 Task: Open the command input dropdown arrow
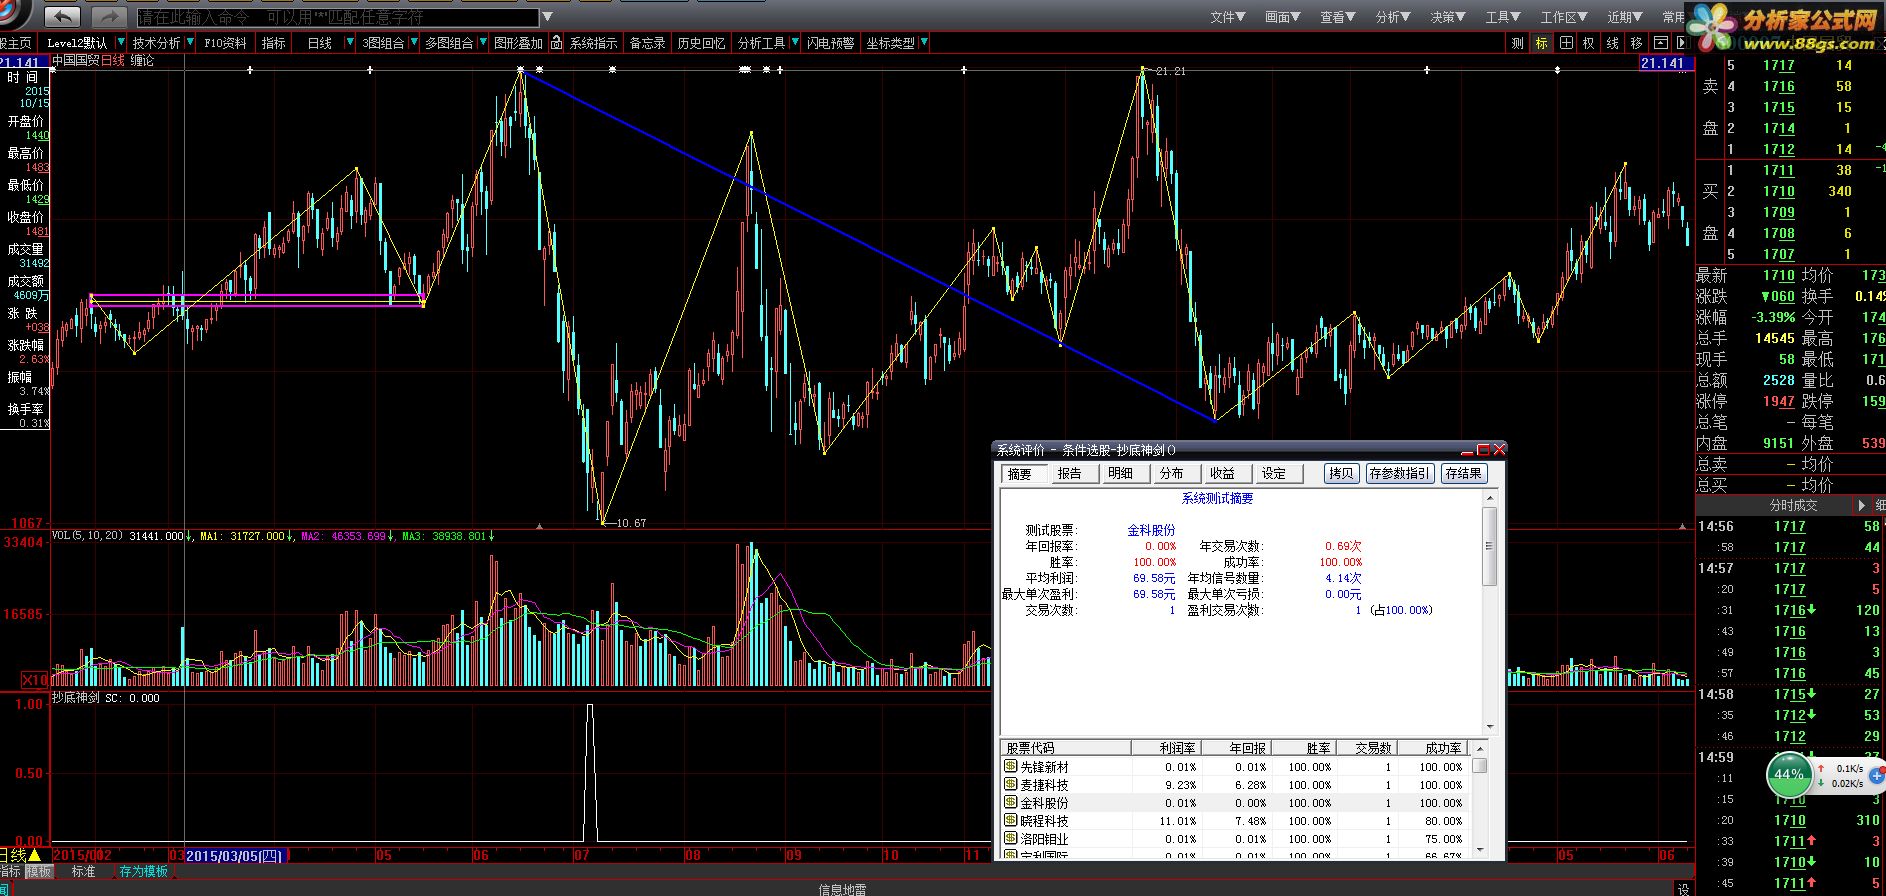(547, 17)
